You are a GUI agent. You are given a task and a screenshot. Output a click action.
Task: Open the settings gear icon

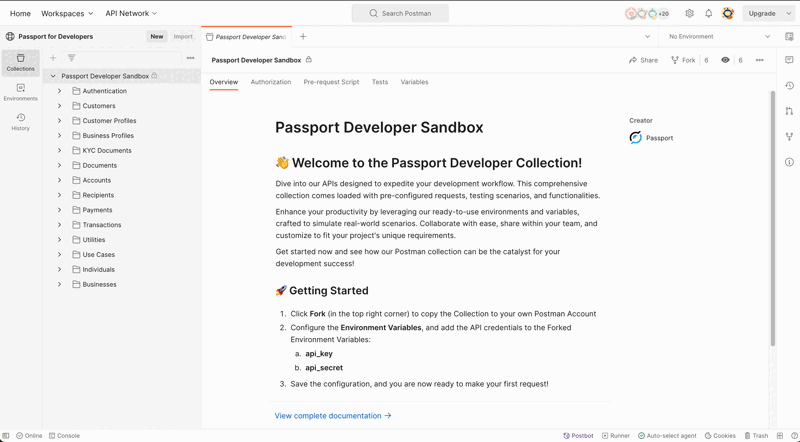689,13
